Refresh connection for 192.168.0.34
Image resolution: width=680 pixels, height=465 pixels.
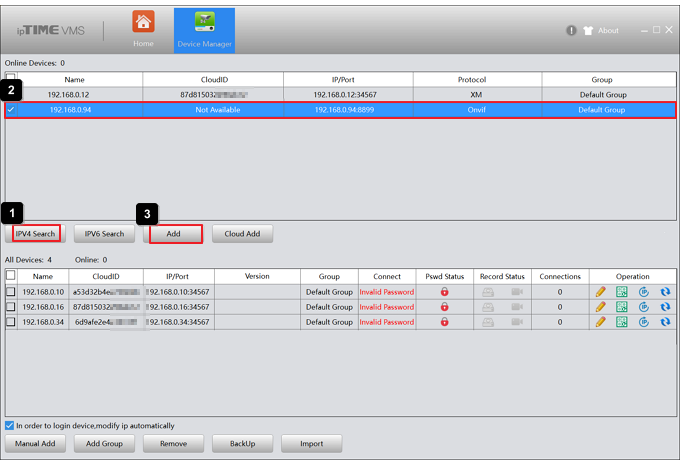[665, 322]
